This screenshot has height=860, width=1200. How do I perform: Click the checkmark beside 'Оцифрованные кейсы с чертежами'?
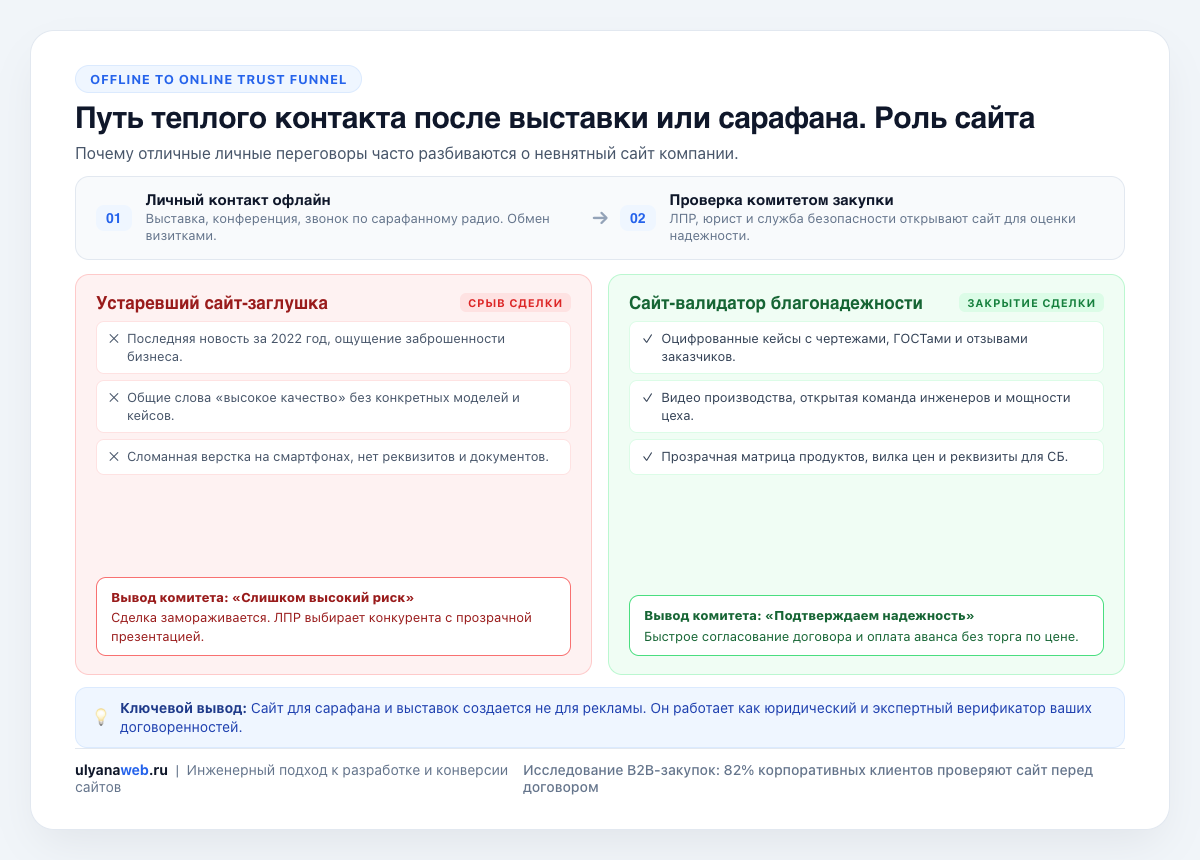coord(648,339)
